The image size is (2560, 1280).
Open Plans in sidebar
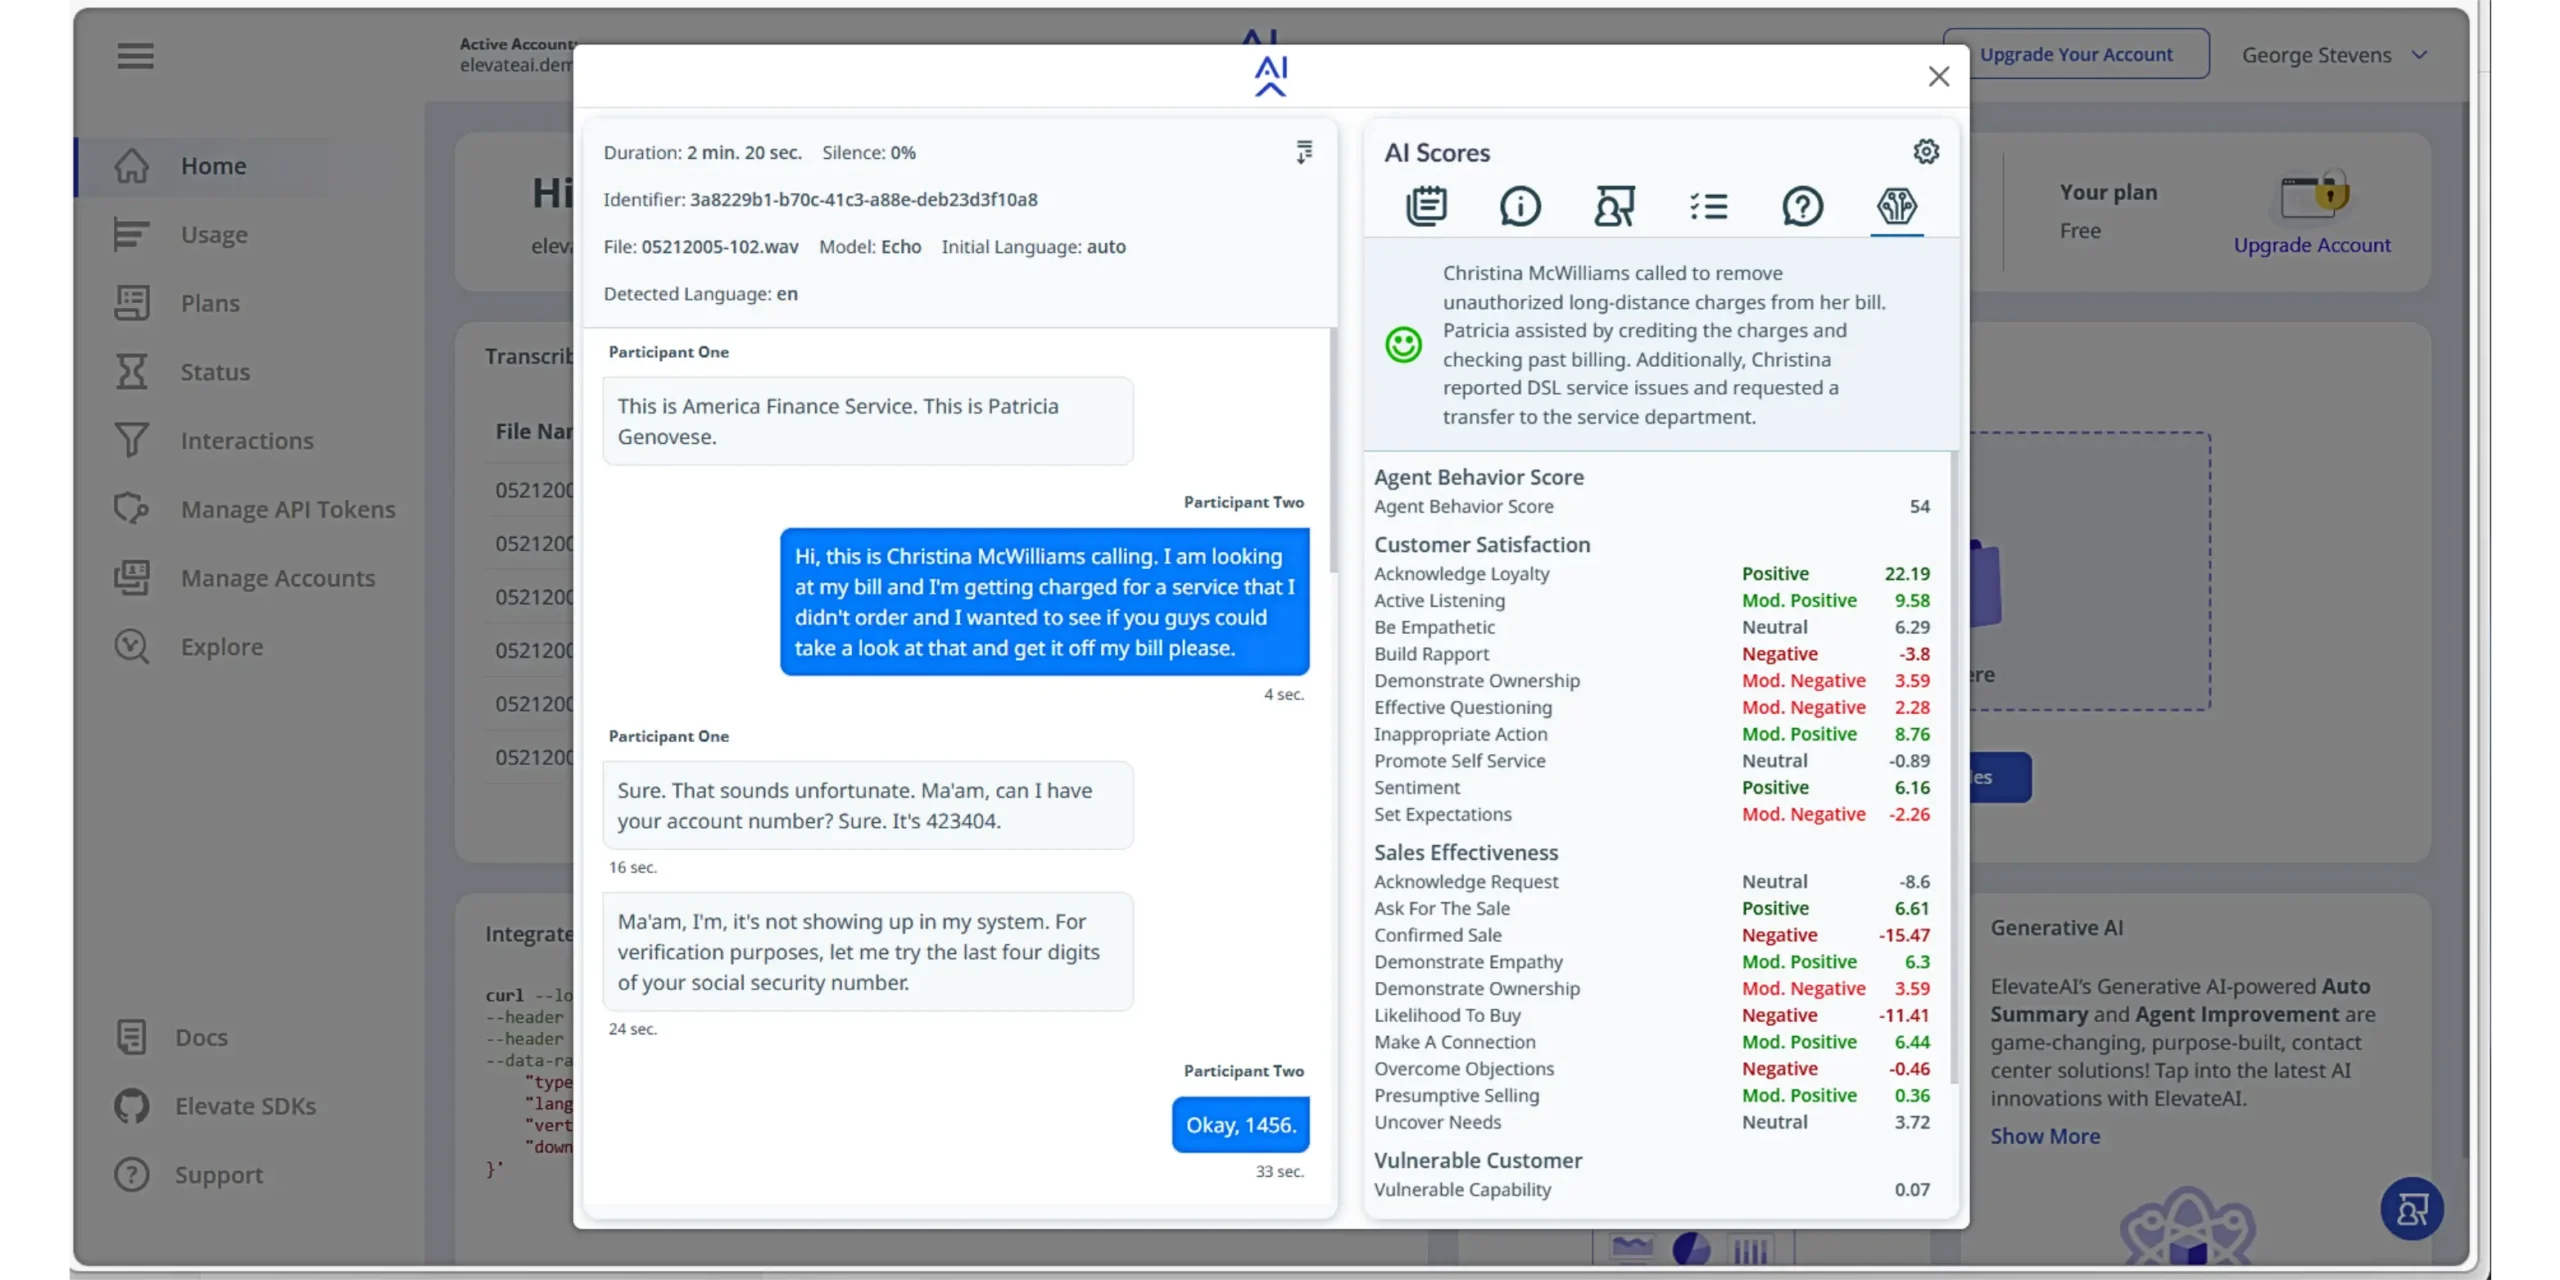tap(210, 303)
